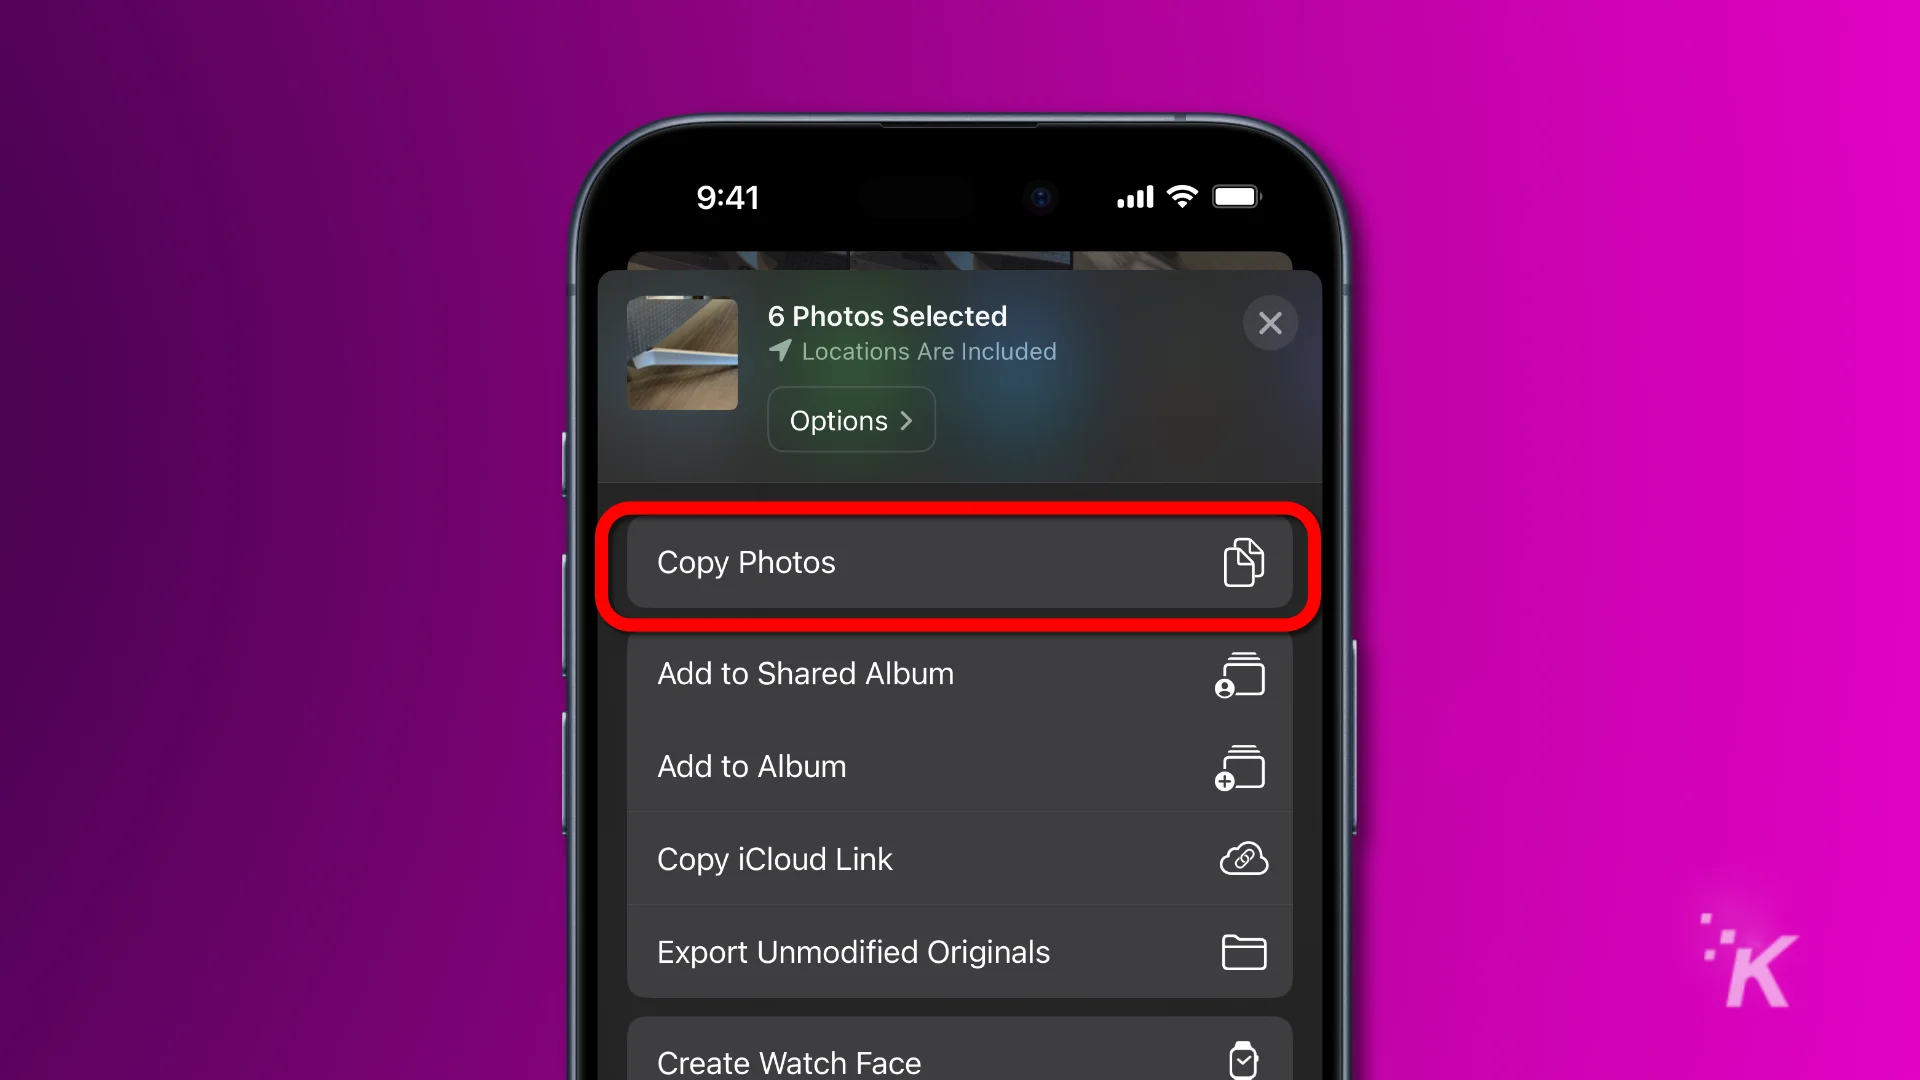
Task: Click the Copy Photos icon
Action: (1240, 563)
